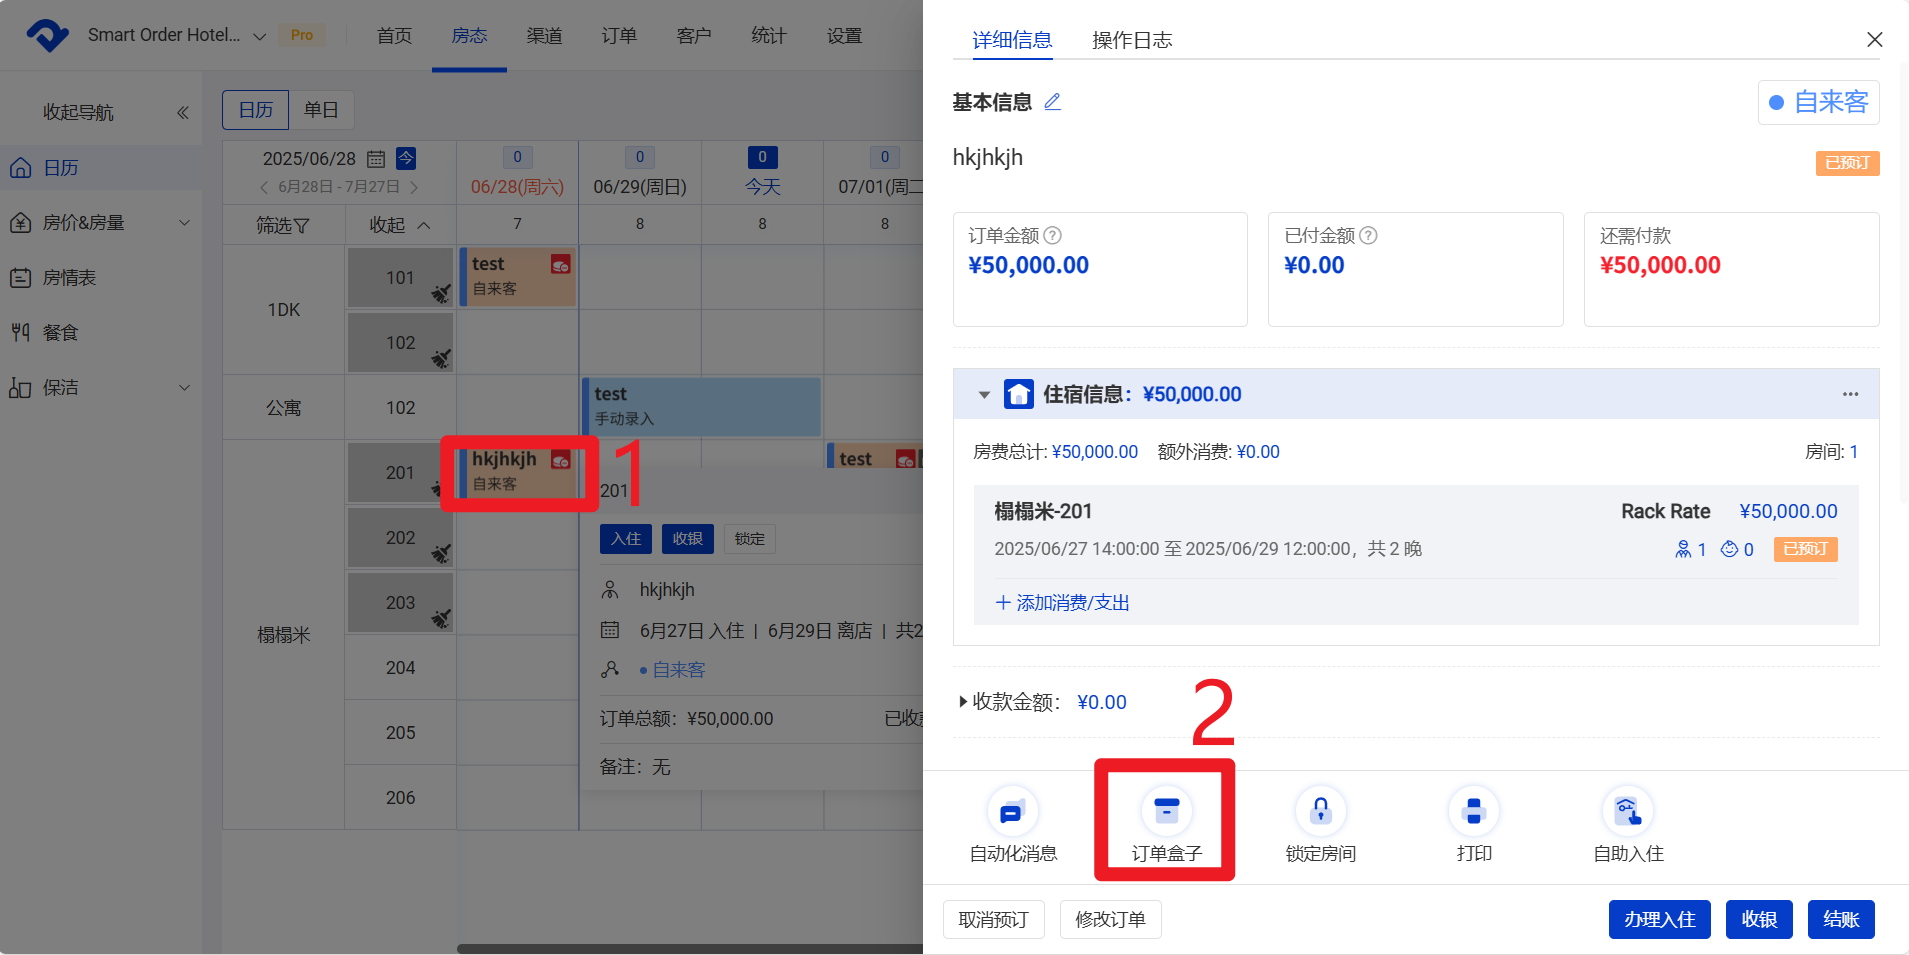Screen dimensions: 1909x955
Task: Click the 取消预订 button
Action: click(x=993, y=919)
